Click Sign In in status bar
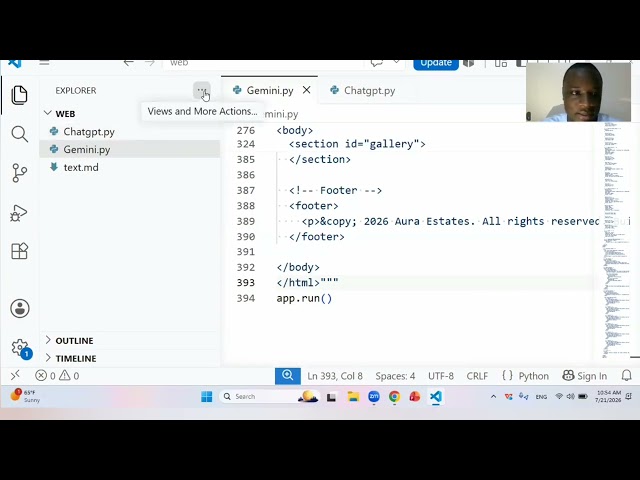The height and width of the screenshot is (480, 640). (x=584, y=376)
